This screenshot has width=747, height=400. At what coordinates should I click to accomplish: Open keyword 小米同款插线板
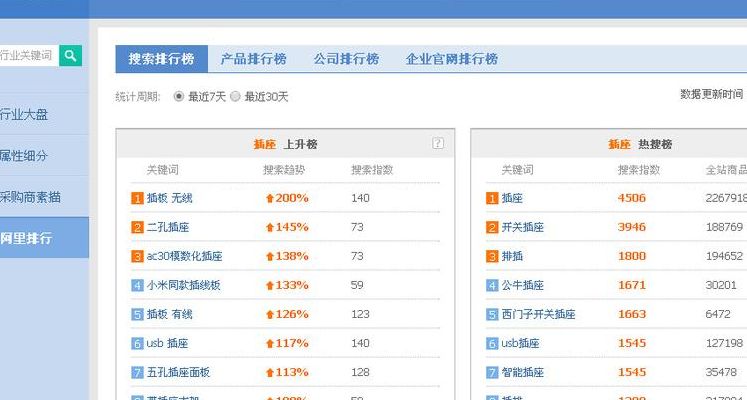[x=183, y=285]
